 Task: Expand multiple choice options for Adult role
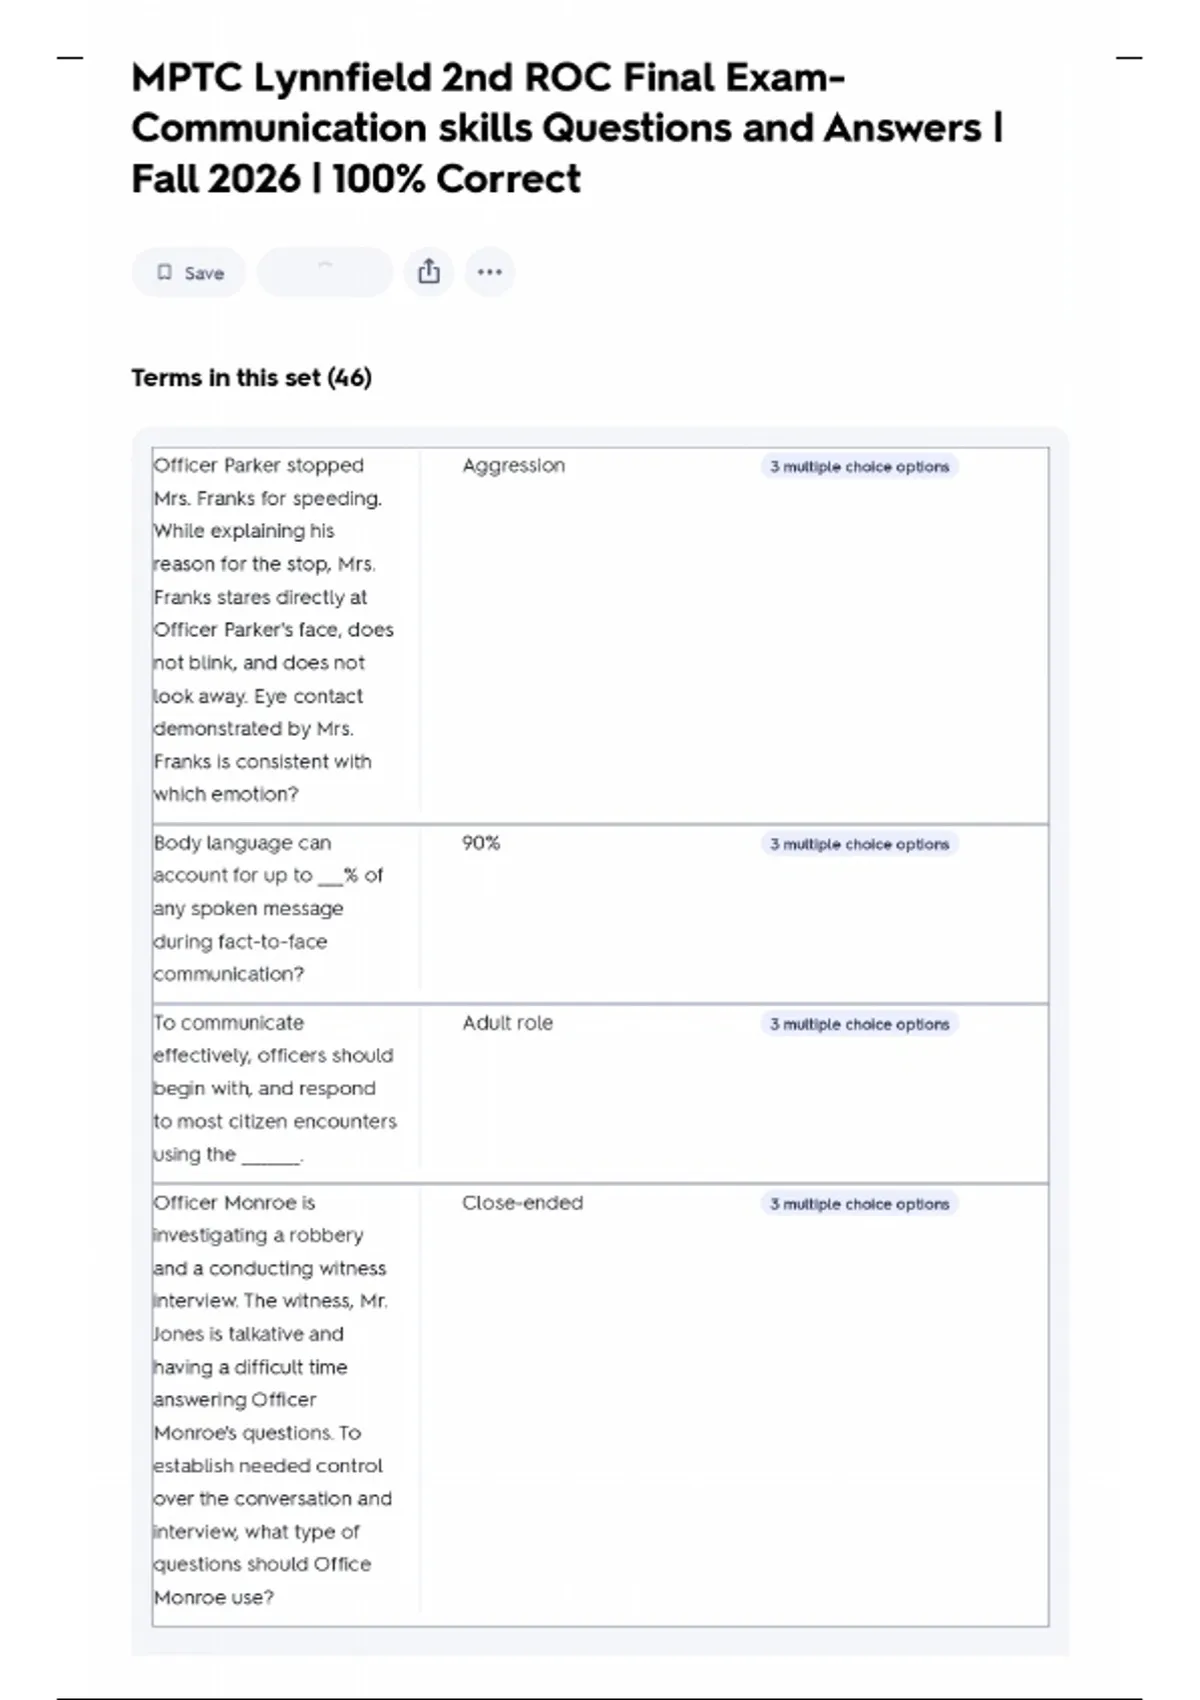pos(859,1025)
